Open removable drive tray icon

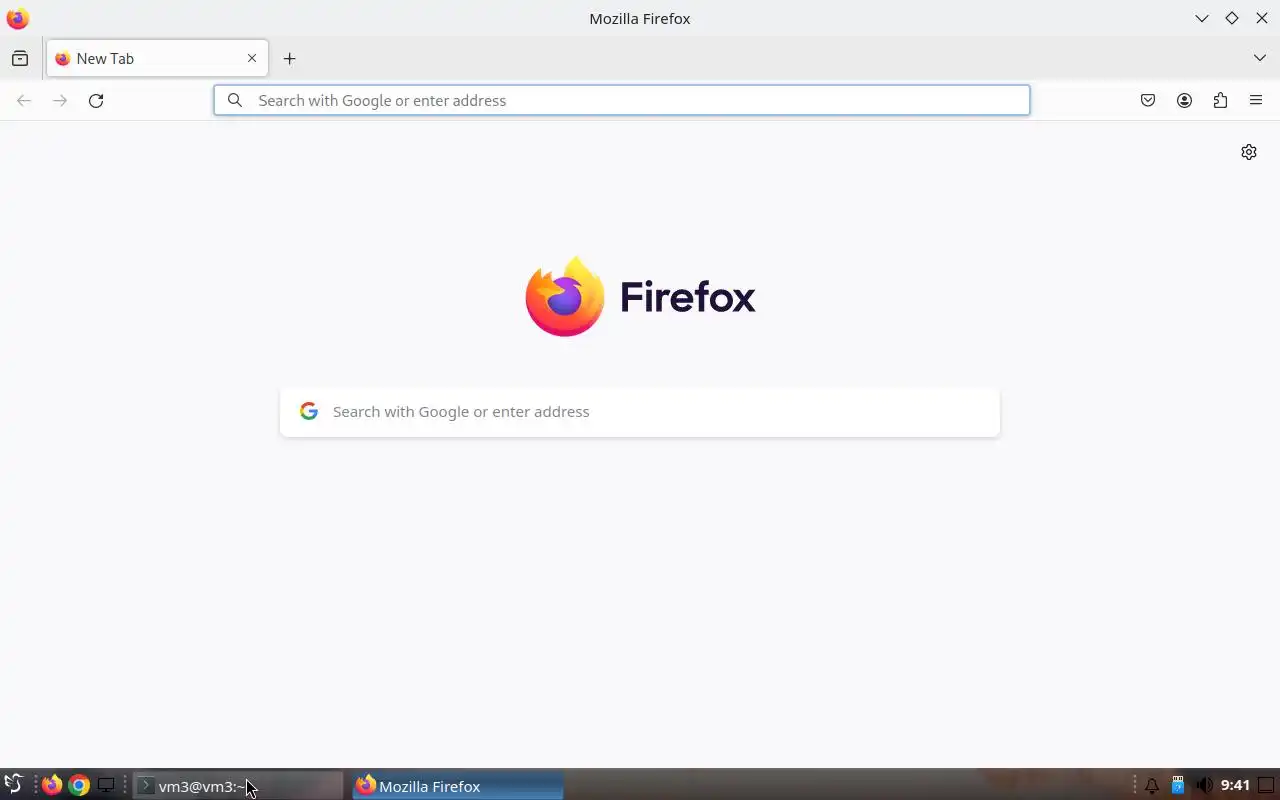pos(1178,785)
